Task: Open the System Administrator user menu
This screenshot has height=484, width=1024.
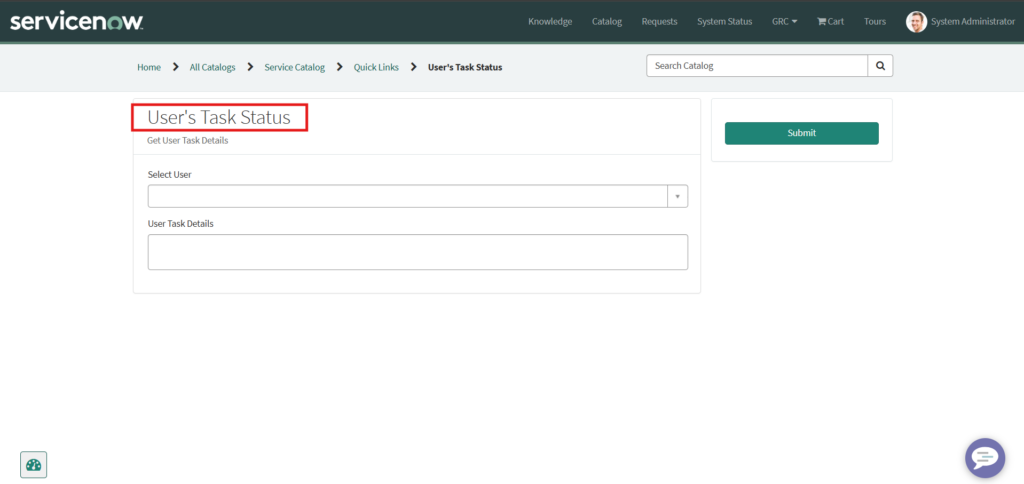Action: pyautogui.click(x=972, y=22)
